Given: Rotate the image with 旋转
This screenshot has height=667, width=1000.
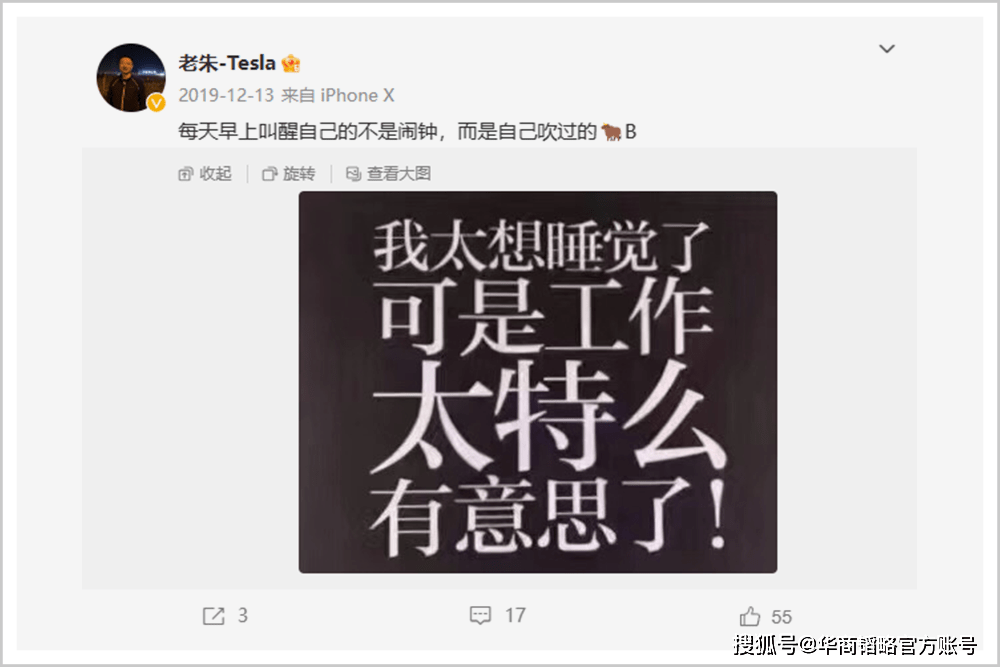Looking at the screenshot, I should [289, 173].
